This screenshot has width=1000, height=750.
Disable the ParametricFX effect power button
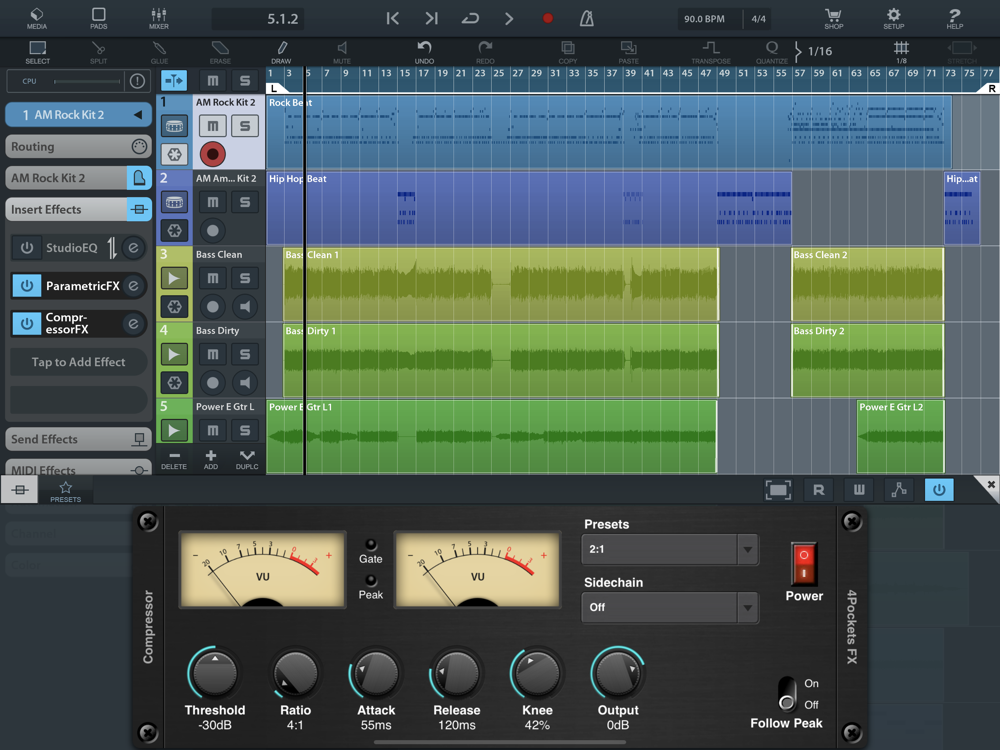point(27,286)
